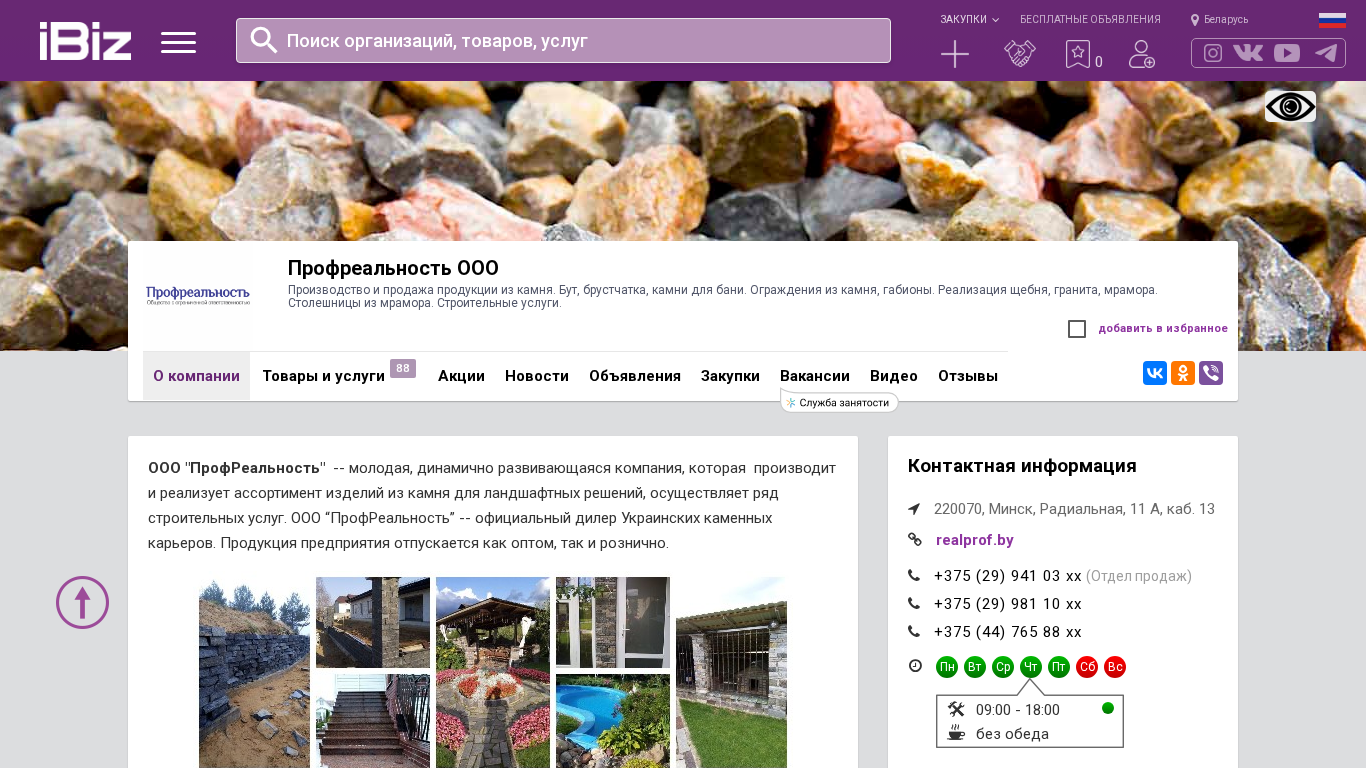
Task: Click the working hours '09:00 - 18:00'
Action: [x=1018, y=710]
